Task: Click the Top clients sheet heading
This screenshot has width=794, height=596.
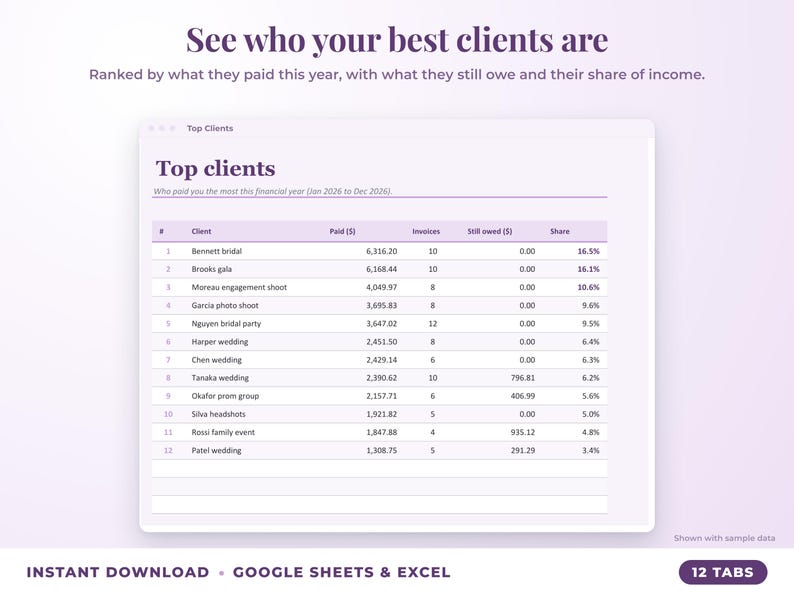Action: [216, 169]
